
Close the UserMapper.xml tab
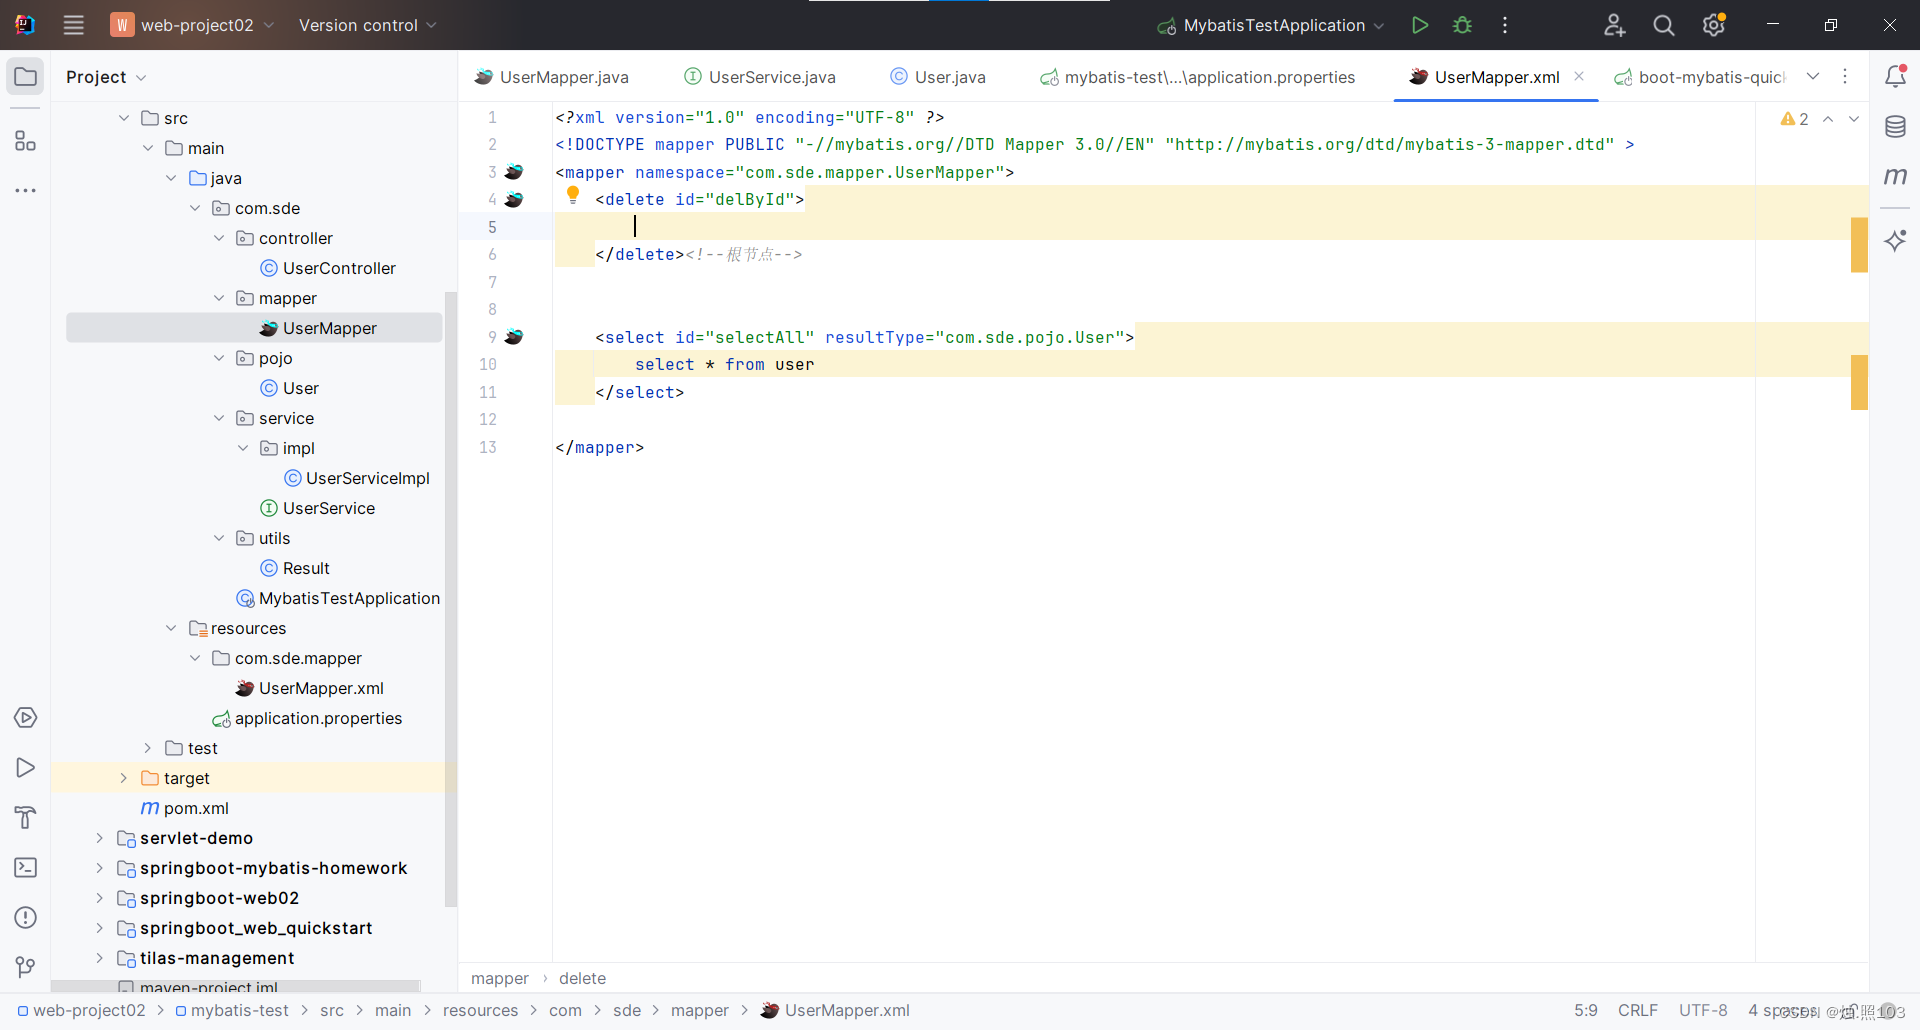pos(1579,76)
